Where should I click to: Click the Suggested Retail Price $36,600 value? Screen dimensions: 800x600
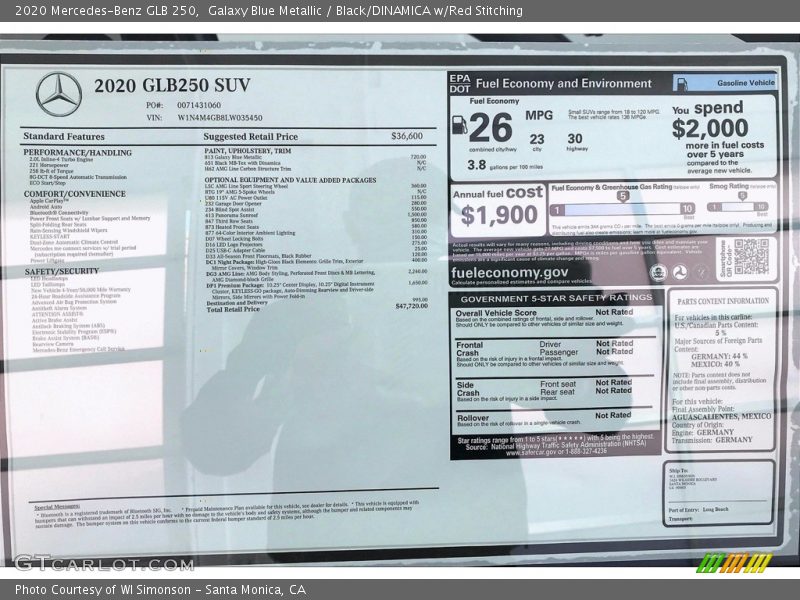(x=407, y=136)
